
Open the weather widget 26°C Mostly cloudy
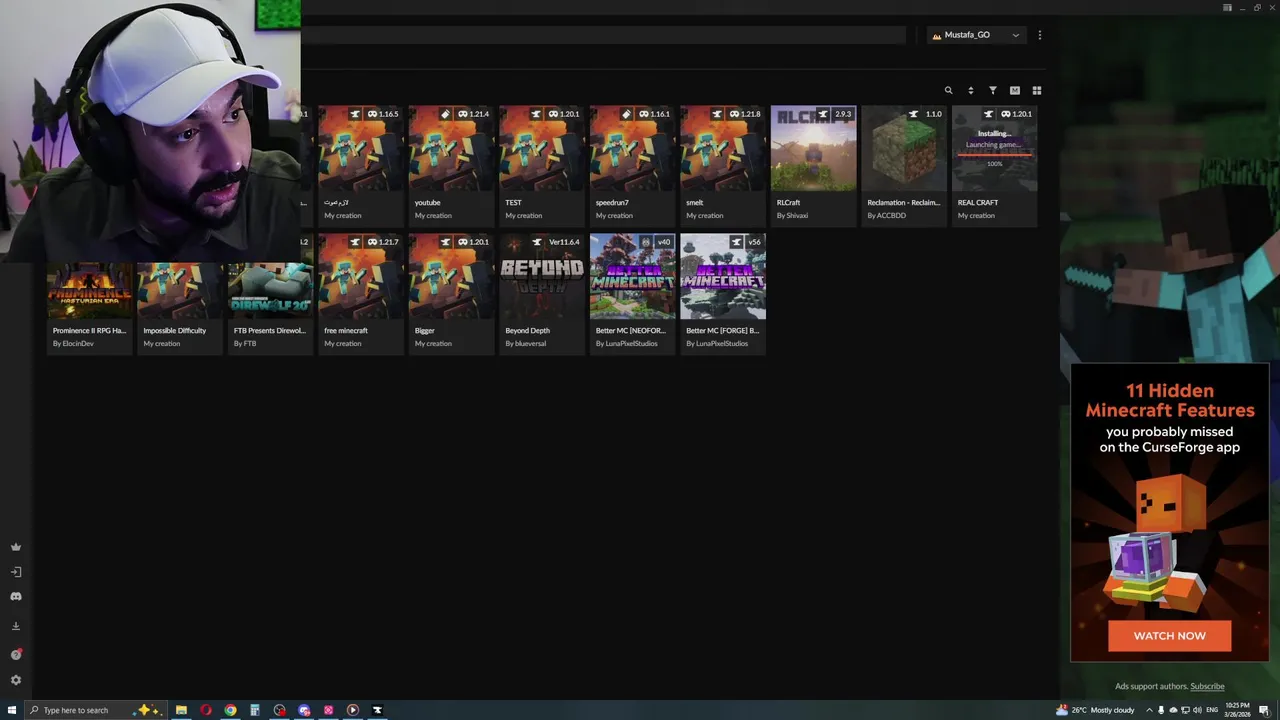click(x=1096, y=710)
